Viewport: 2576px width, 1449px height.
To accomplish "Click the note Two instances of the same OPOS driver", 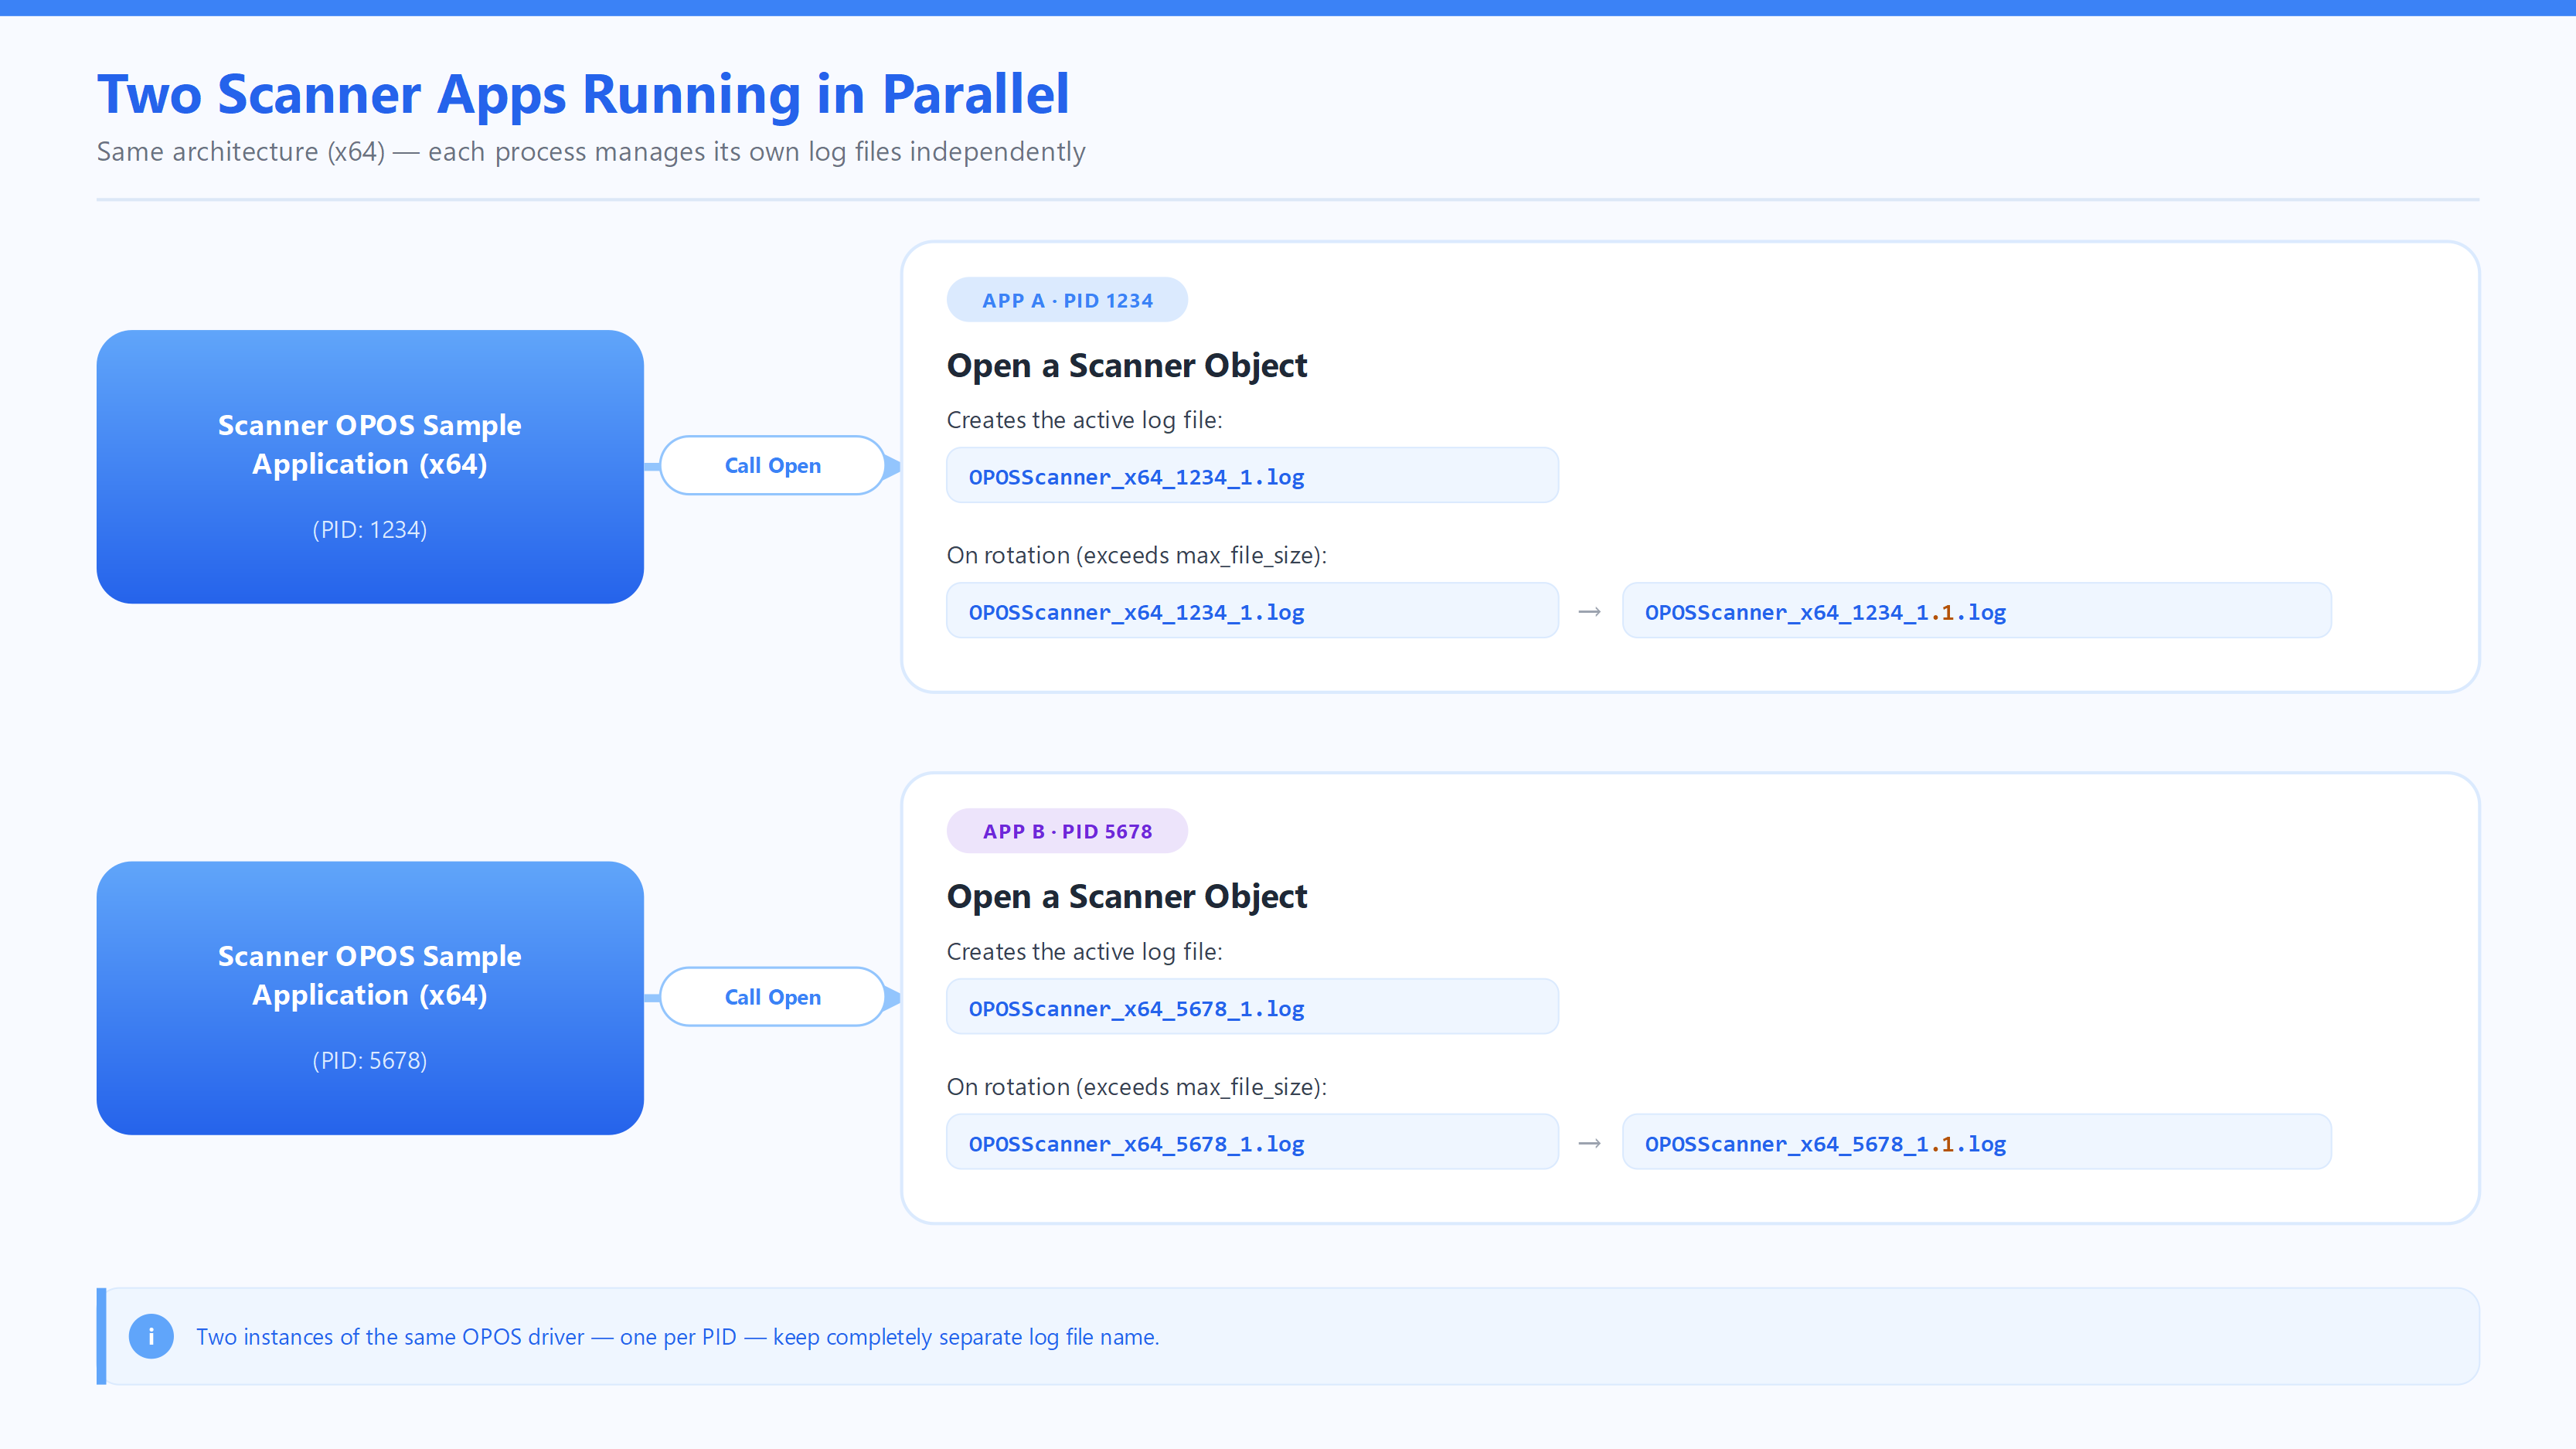I will pos(678,1337).
